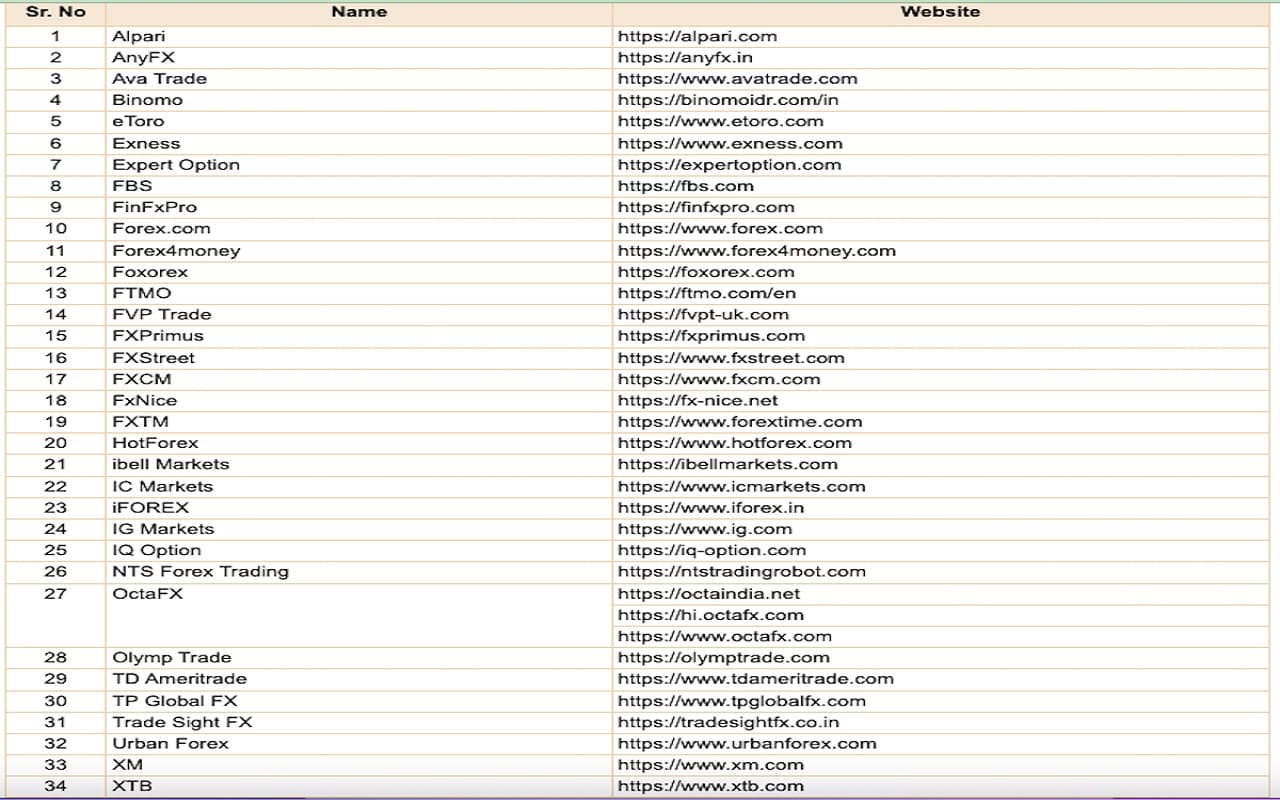Select the Sr. No column header

click(x=56, y=12)
